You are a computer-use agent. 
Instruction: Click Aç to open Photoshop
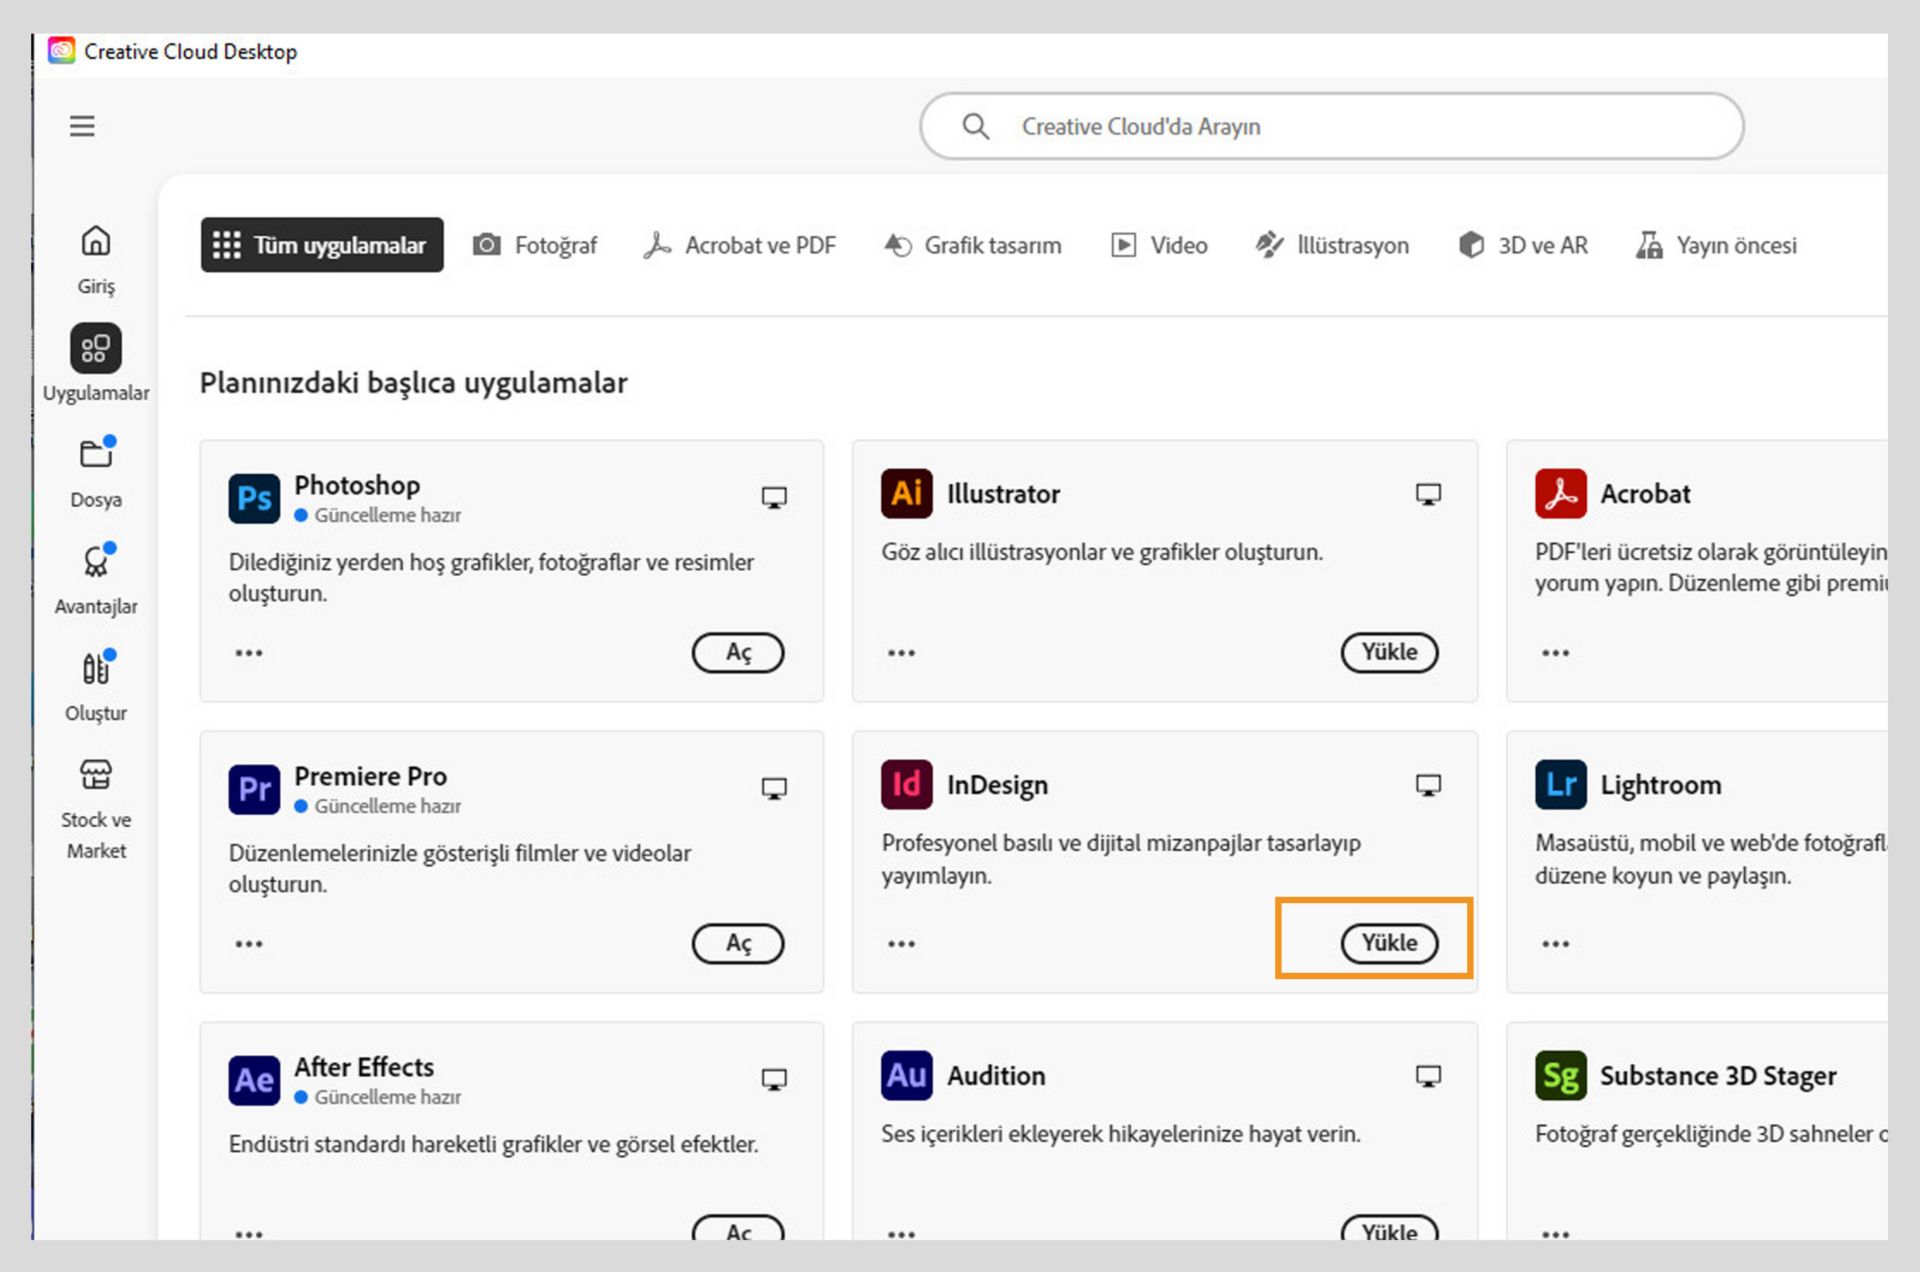pyautogui.click(x=738, y=653)
